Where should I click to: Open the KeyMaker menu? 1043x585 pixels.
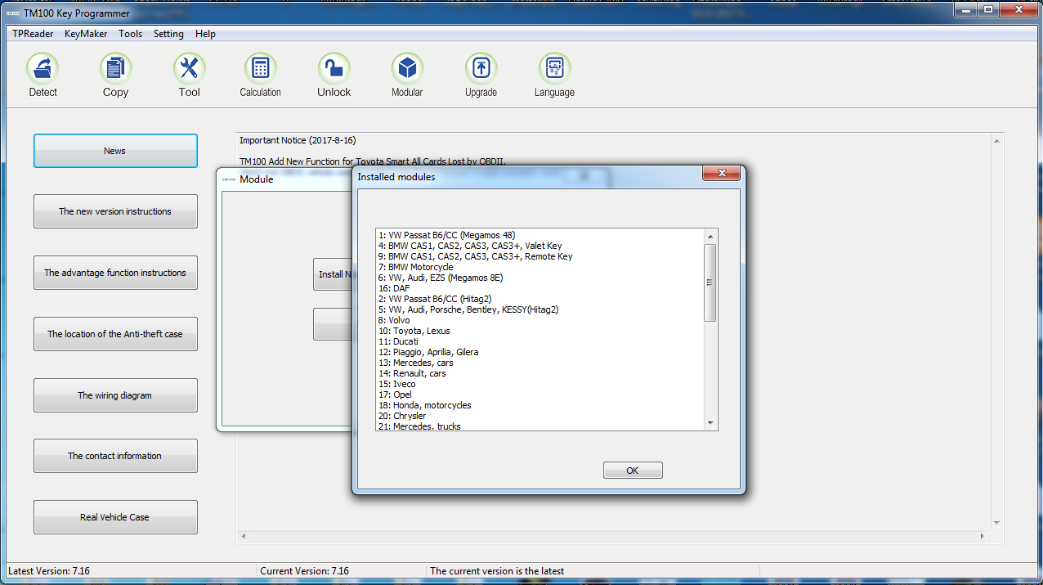(x=85, y=34)
